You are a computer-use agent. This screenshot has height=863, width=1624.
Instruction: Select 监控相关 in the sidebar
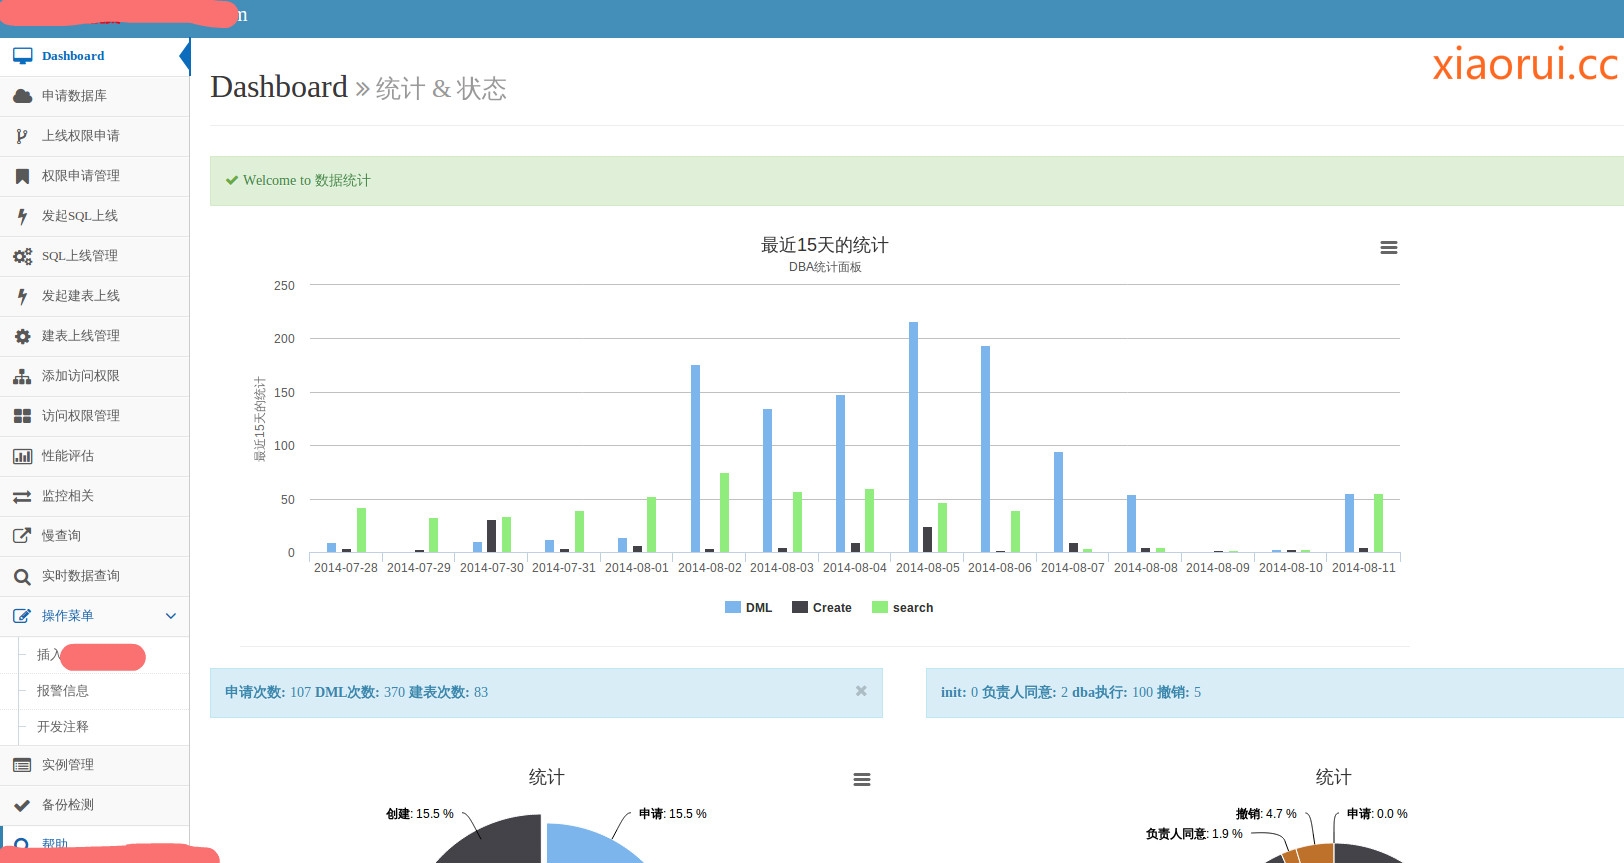coord(95,496)
